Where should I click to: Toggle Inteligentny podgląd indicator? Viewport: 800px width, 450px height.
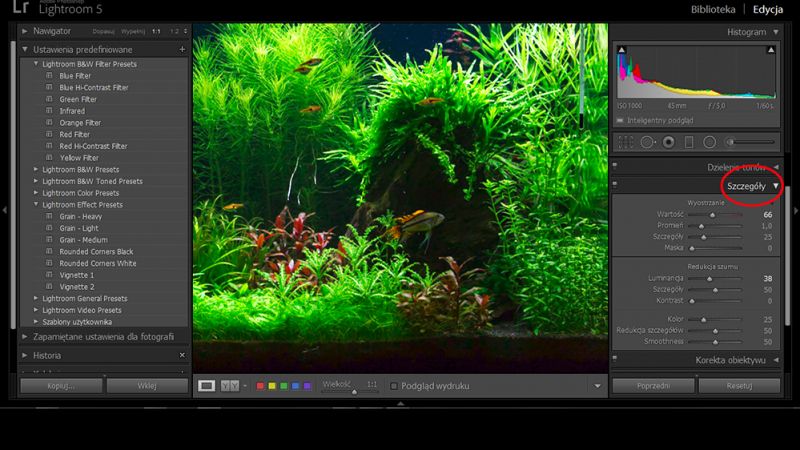[x=620, y=120]
